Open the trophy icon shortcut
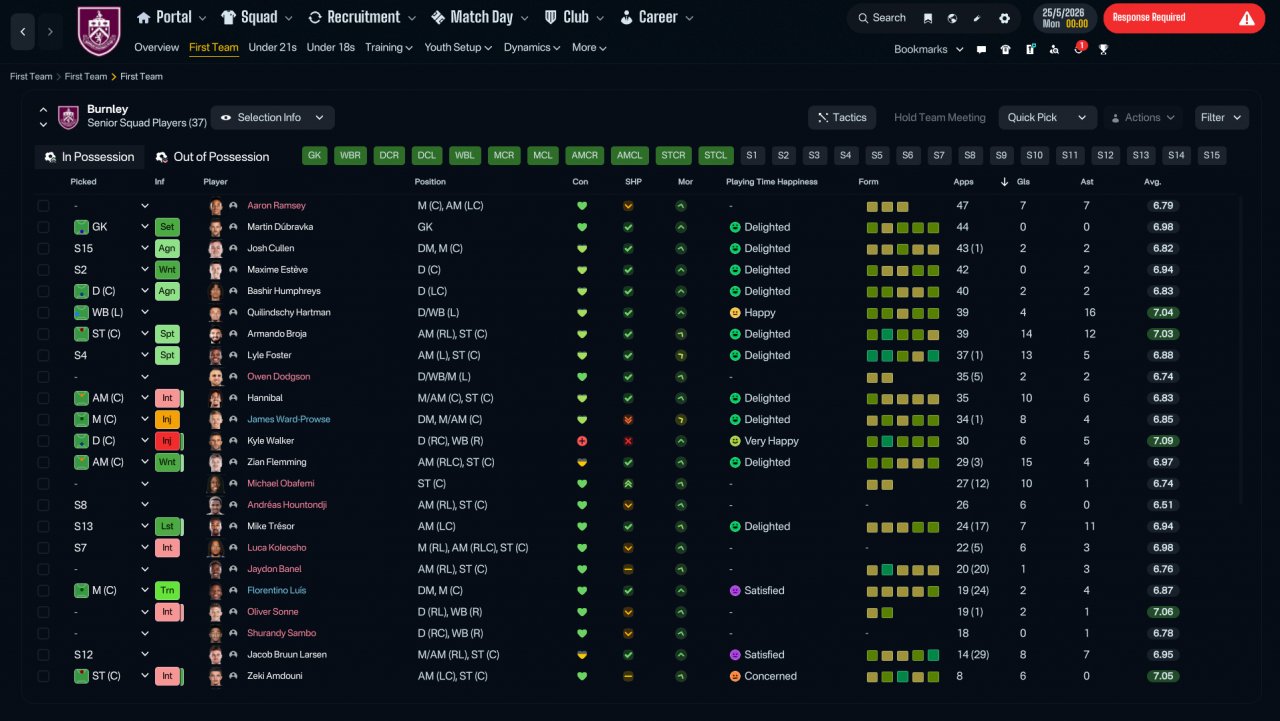The image size is (1280, 721). 1103,49
